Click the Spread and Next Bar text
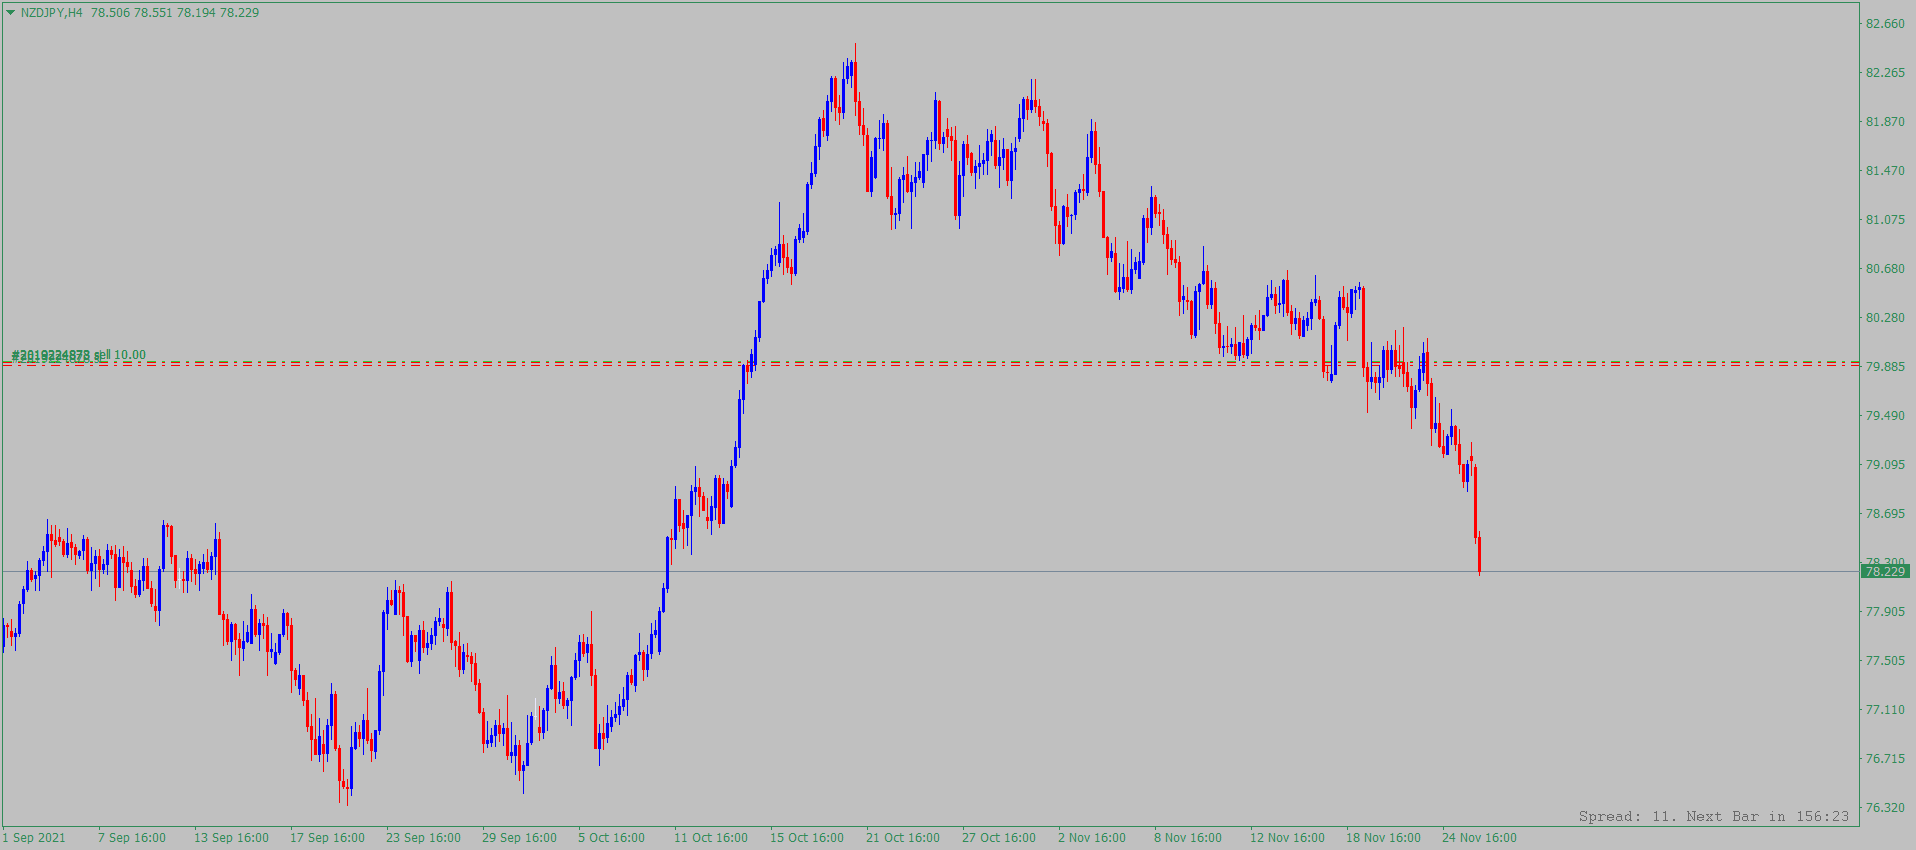 [1713, 816]
